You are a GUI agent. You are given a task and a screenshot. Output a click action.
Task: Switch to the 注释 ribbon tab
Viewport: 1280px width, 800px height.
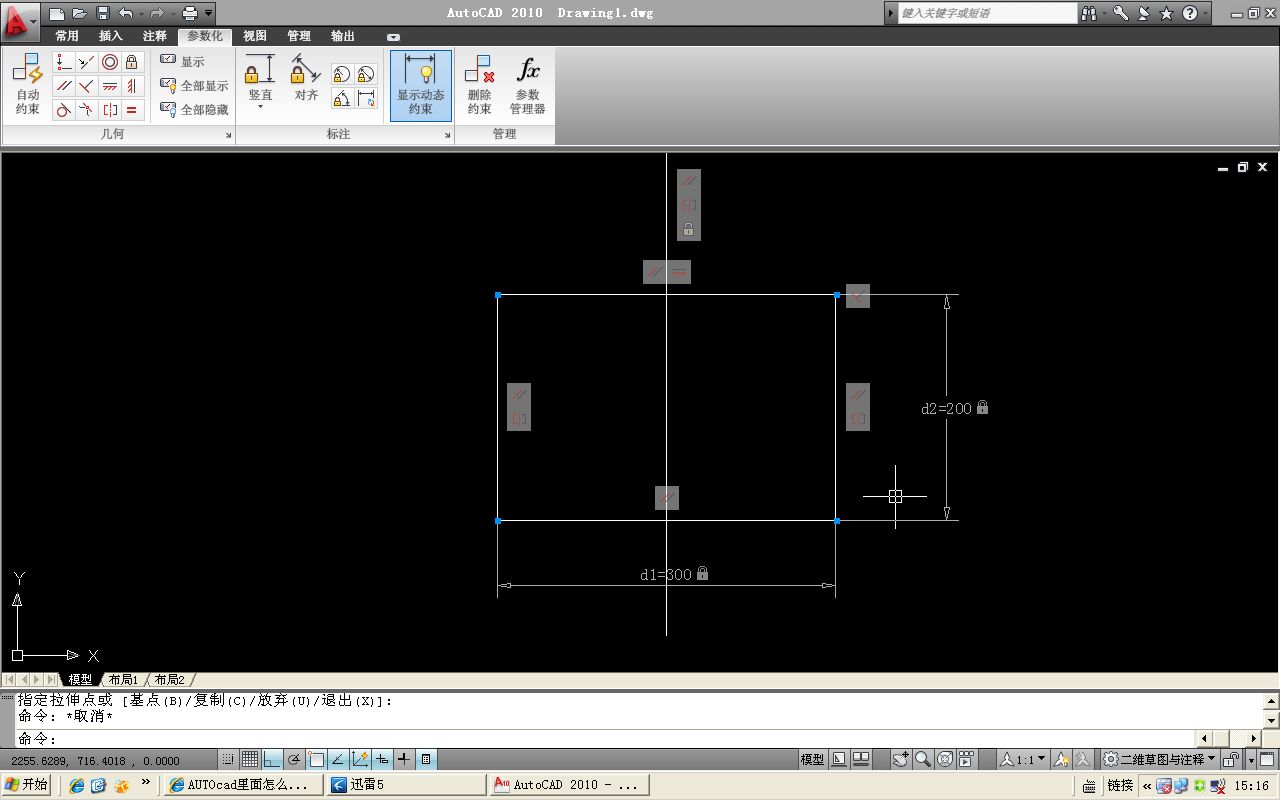tap(155, 36)
